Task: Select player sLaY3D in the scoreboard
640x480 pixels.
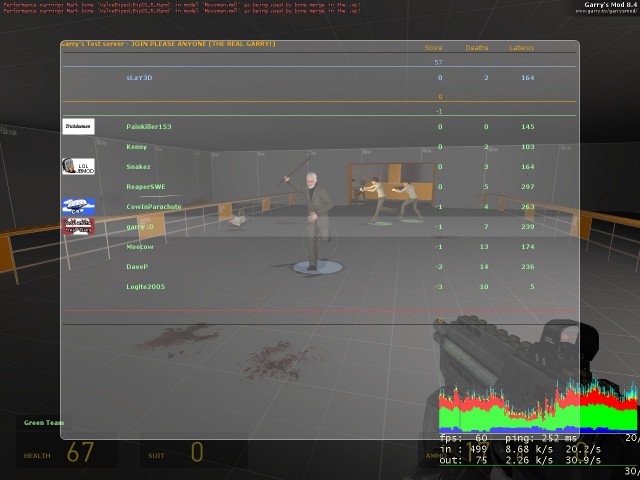Action: pyautogui.click(x=139, y=78)
